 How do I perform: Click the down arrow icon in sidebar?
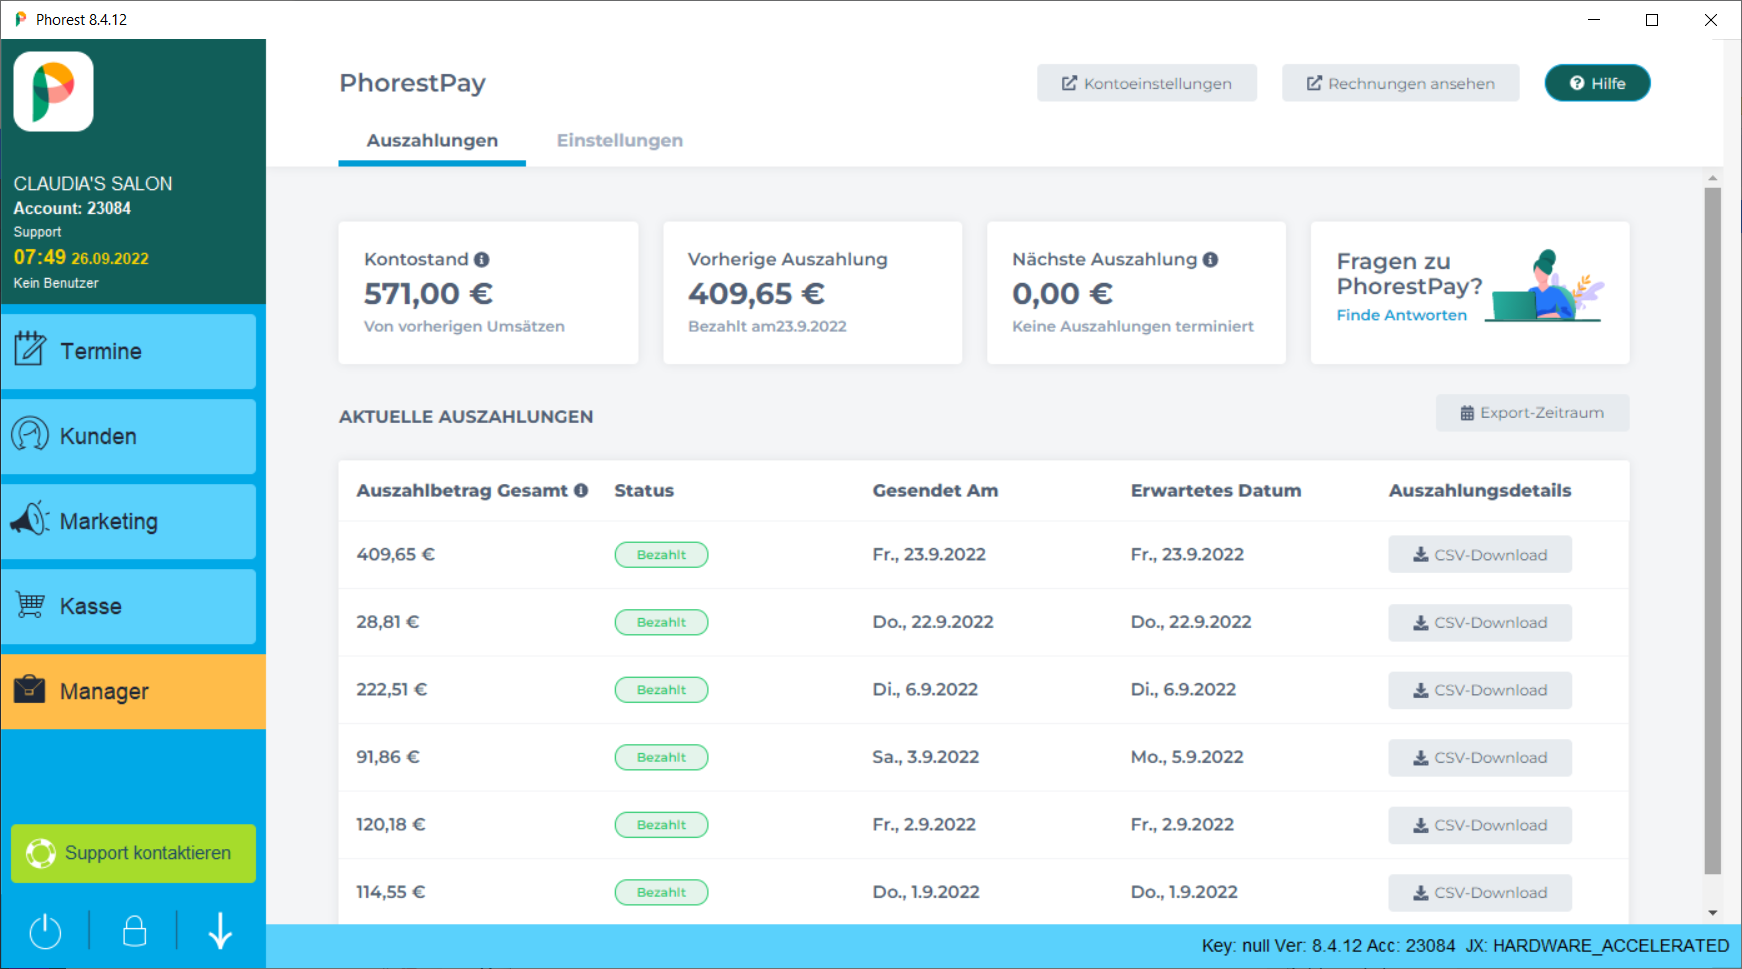[x=220, y=931]
